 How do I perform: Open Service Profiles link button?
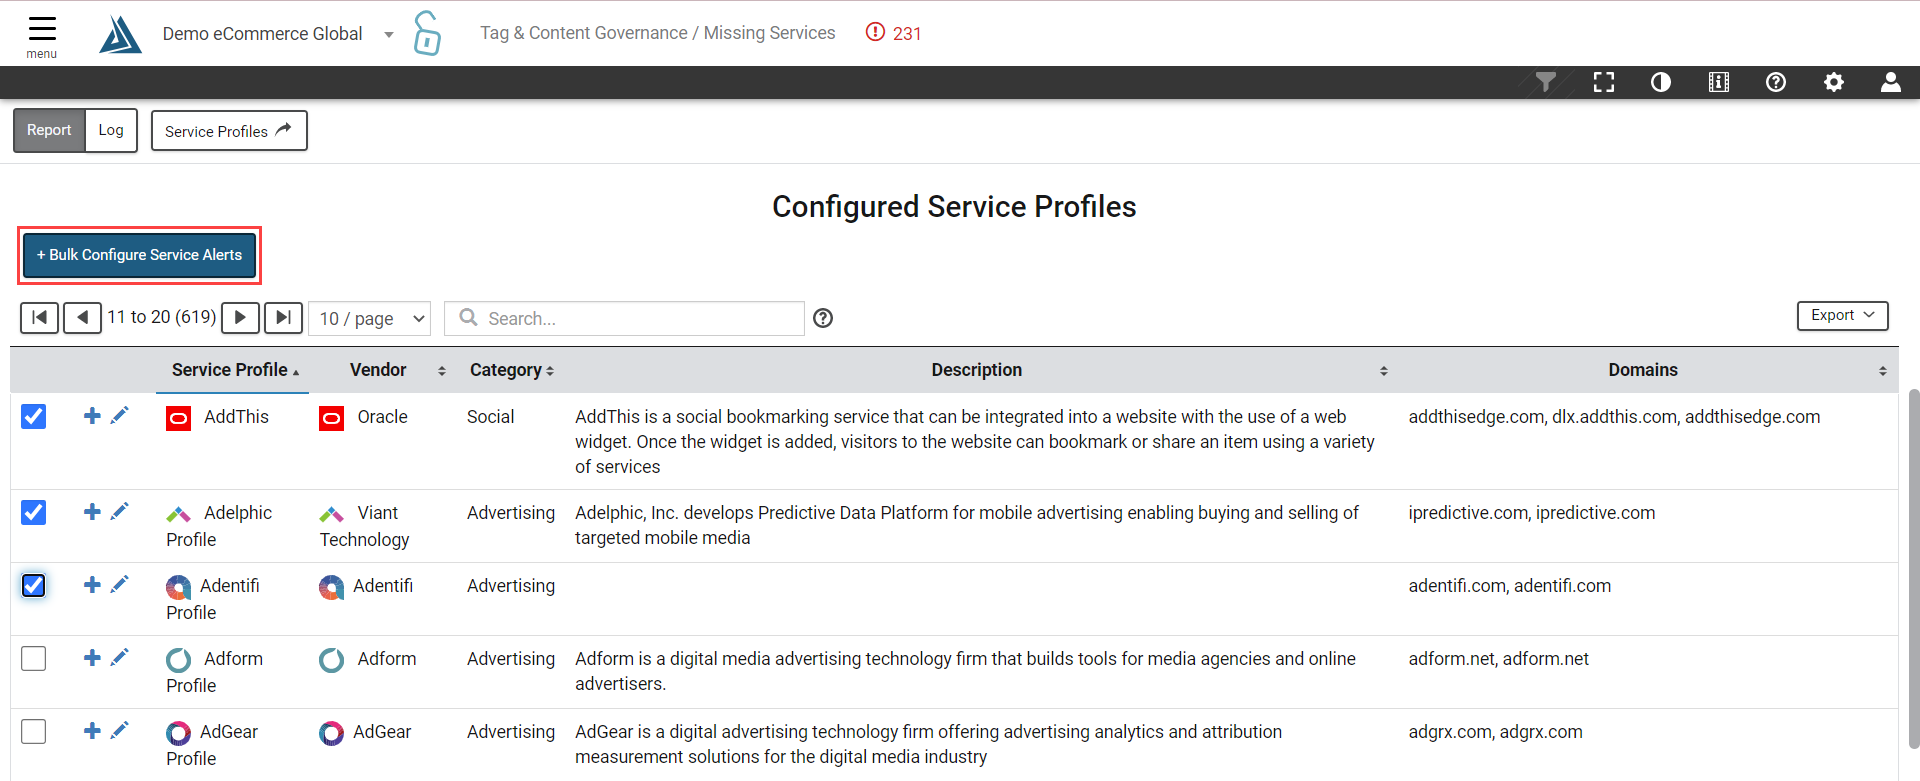coord(229,131)
